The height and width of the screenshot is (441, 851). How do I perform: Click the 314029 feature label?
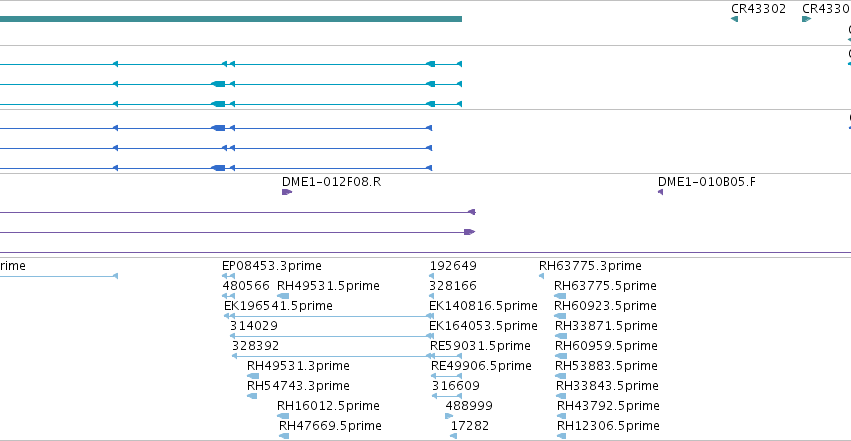pos(253,326)
